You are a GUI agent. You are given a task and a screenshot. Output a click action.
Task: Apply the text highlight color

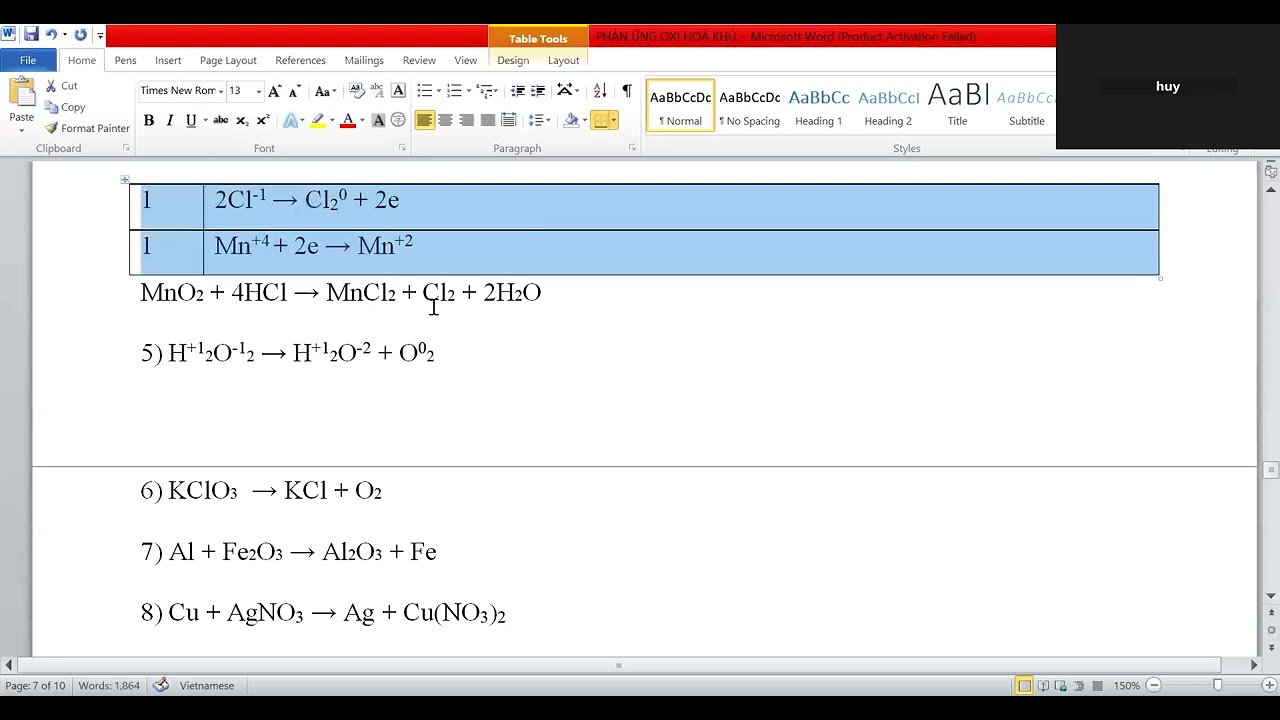pos(318,120)
